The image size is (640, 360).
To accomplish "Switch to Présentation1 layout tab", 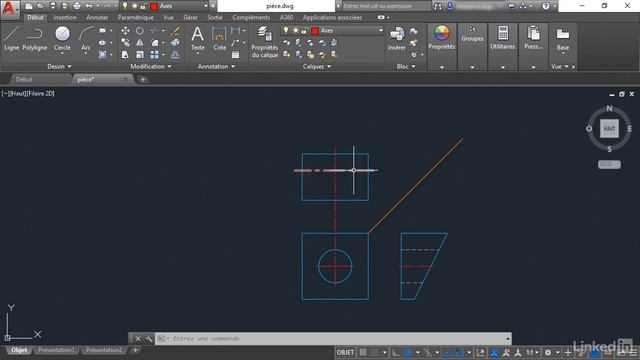I will point(56,350).
